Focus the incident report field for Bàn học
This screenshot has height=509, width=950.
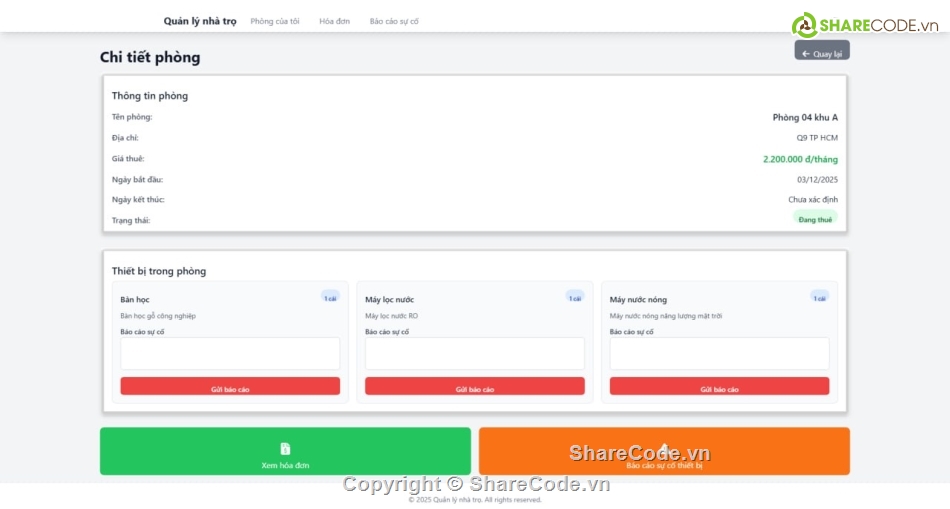pyautogui.click(x=230, y=353)
